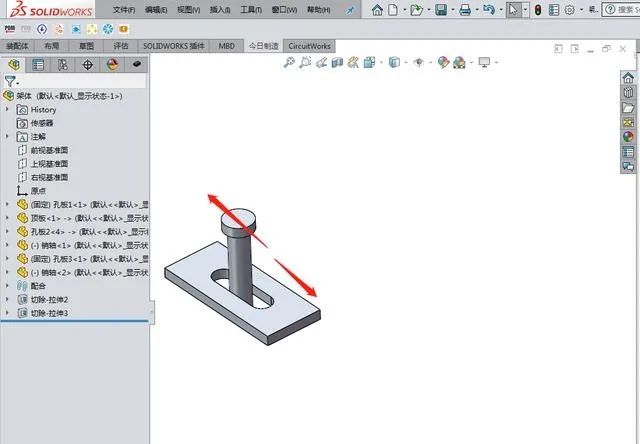Expand the 配合 mates folder

tap(7, 286)
